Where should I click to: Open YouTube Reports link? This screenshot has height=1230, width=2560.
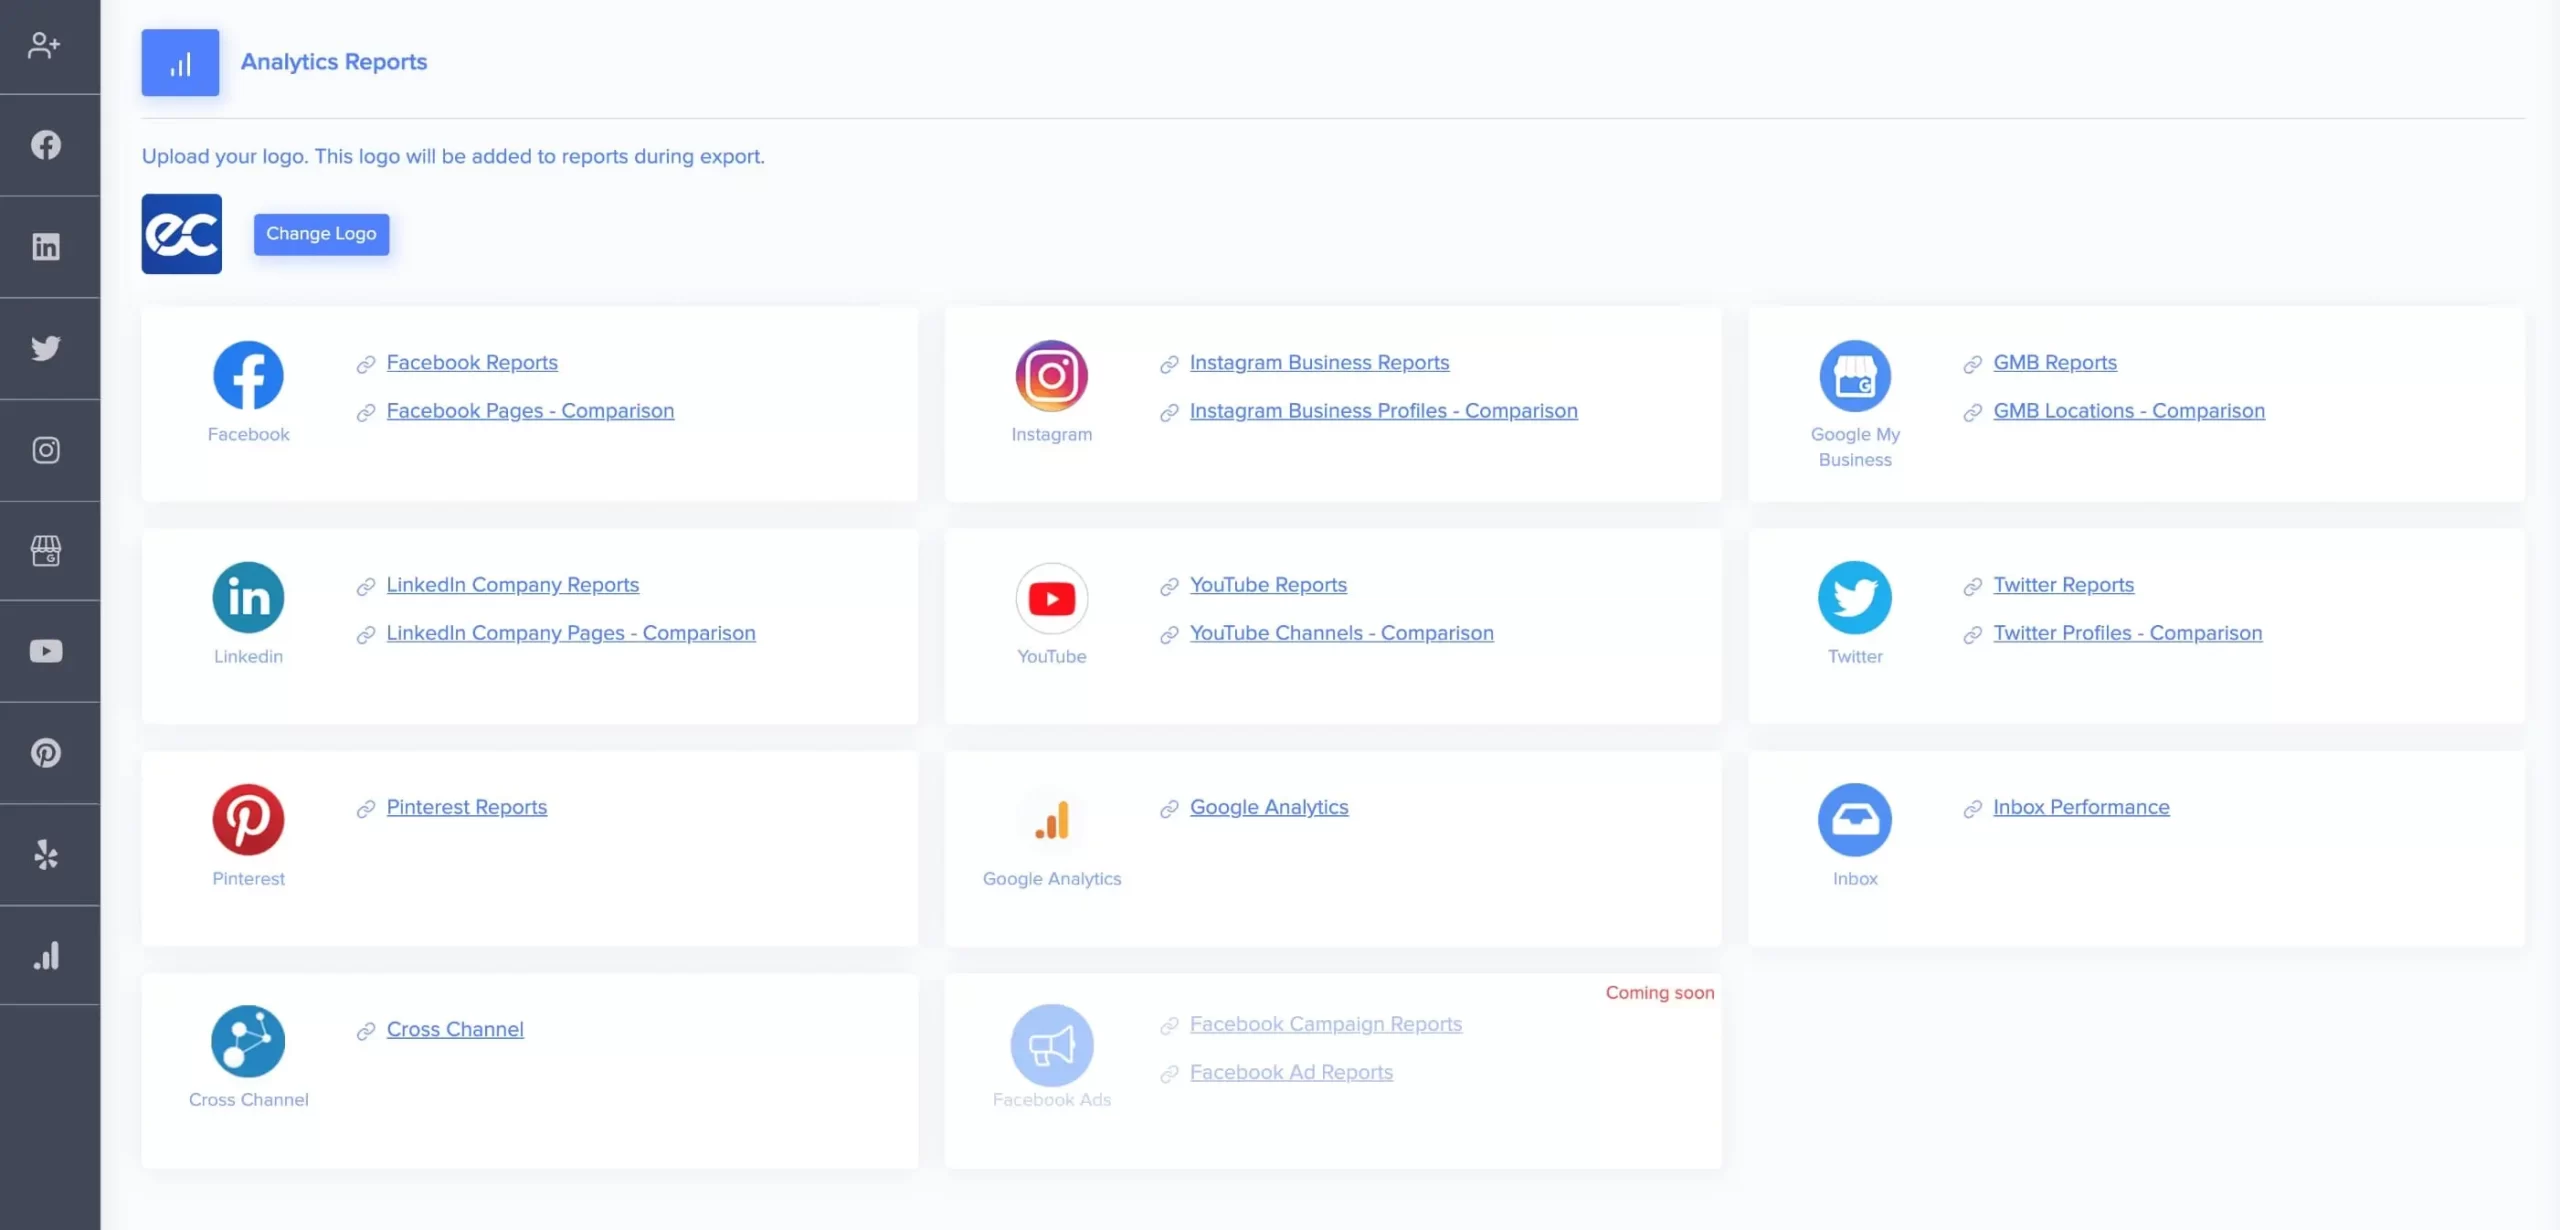pyautogui.click(x=1268, y=585)
